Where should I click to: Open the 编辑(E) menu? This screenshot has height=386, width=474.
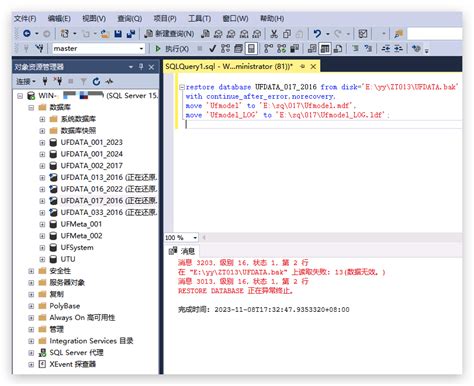click(59, 18)
